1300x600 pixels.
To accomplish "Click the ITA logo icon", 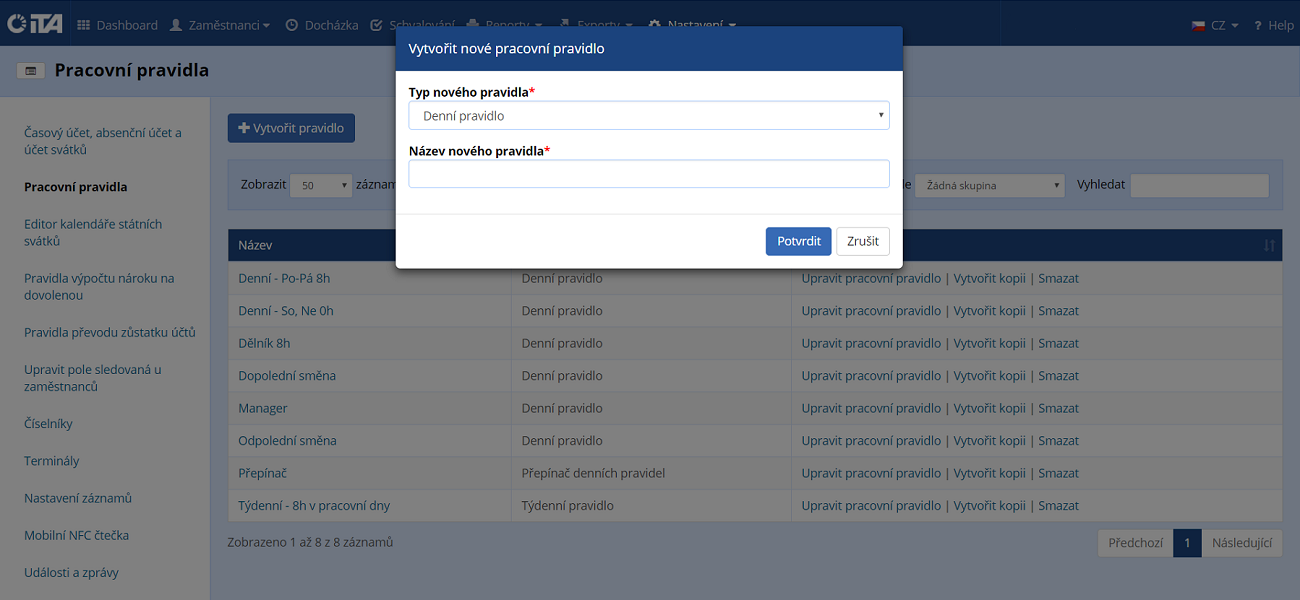I will (x=33, y=25).
